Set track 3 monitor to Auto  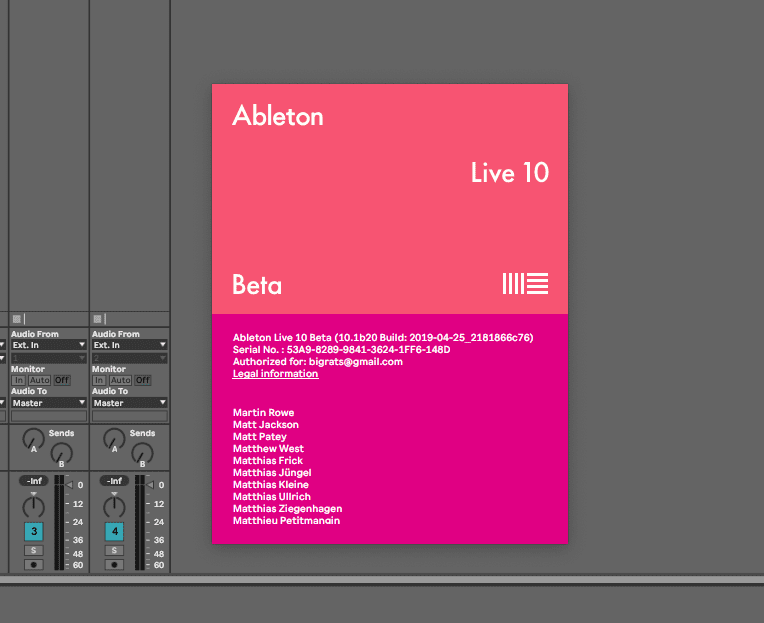click(39, 380)
